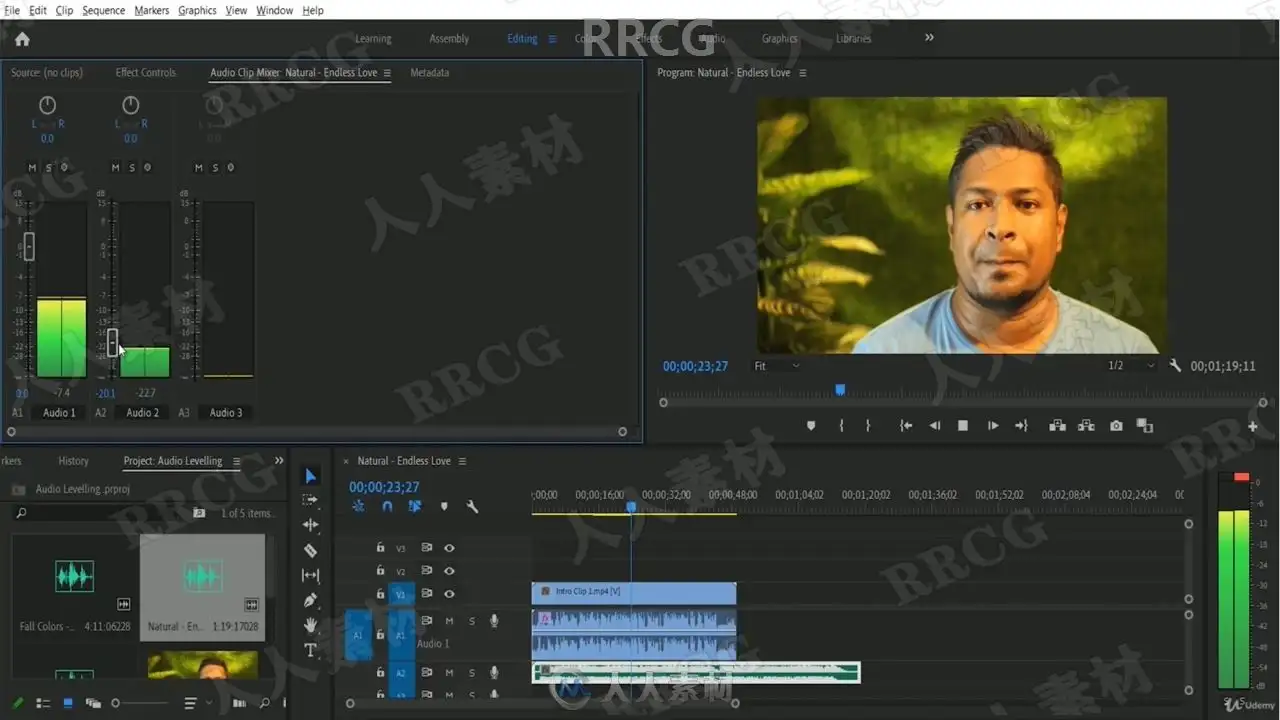Click the Audio 2 volume fader
Image resolution: width=1280 pixels, height=720 pixels.
[112, 341]
